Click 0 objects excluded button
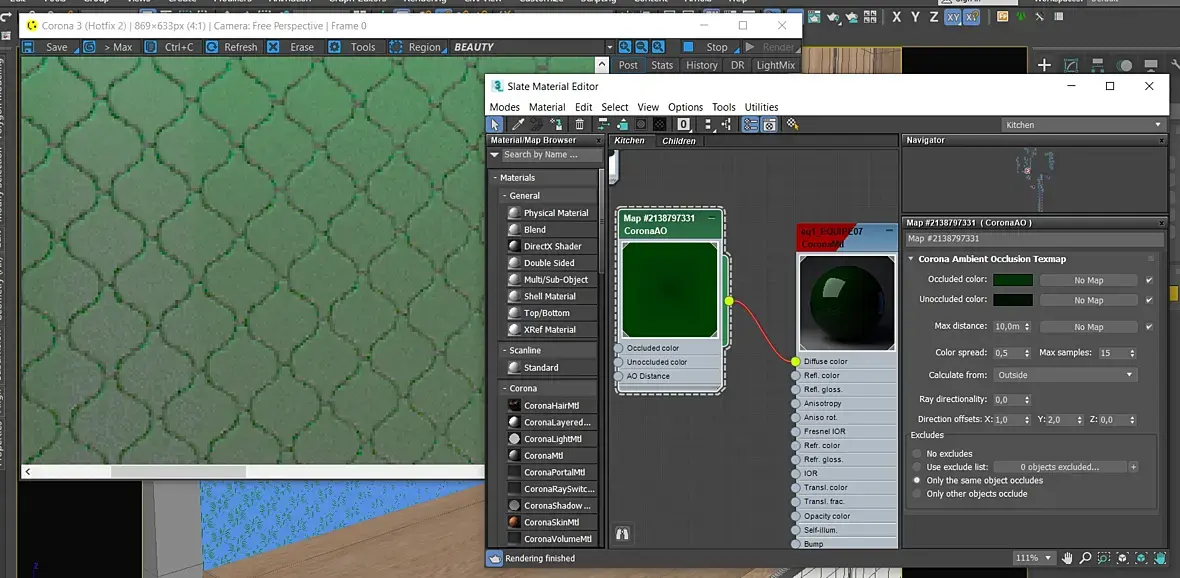The width and height of the screenshot is (1180, 578). point(1060,467)
